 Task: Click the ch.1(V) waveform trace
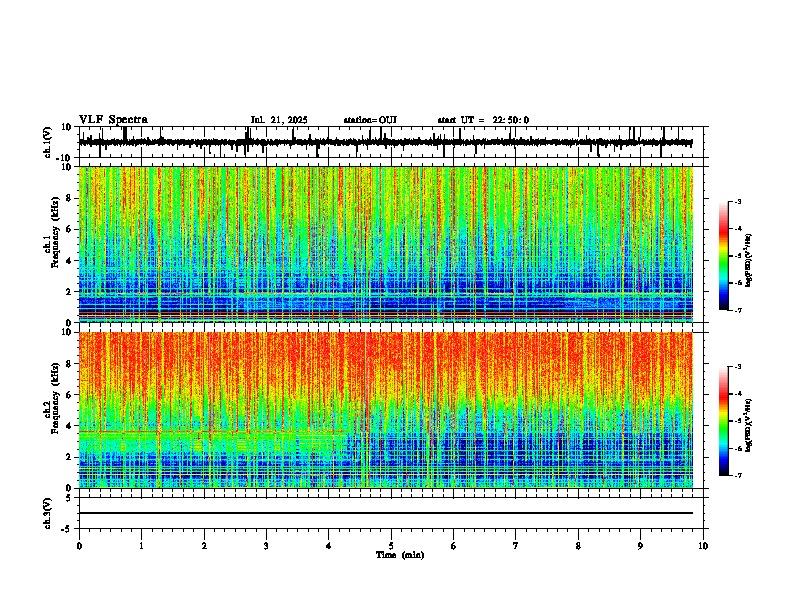point(385,142)
